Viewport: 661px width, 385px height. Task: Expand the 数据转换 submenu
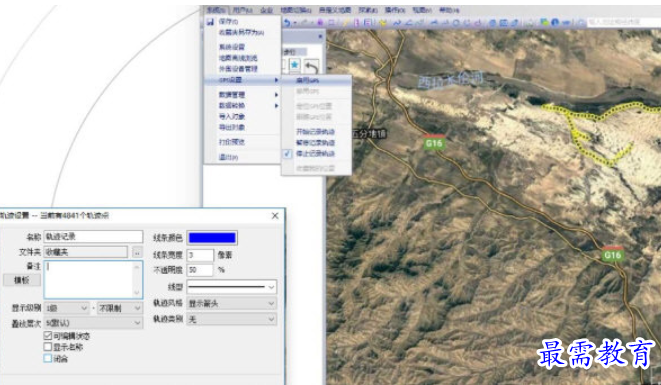242,105
